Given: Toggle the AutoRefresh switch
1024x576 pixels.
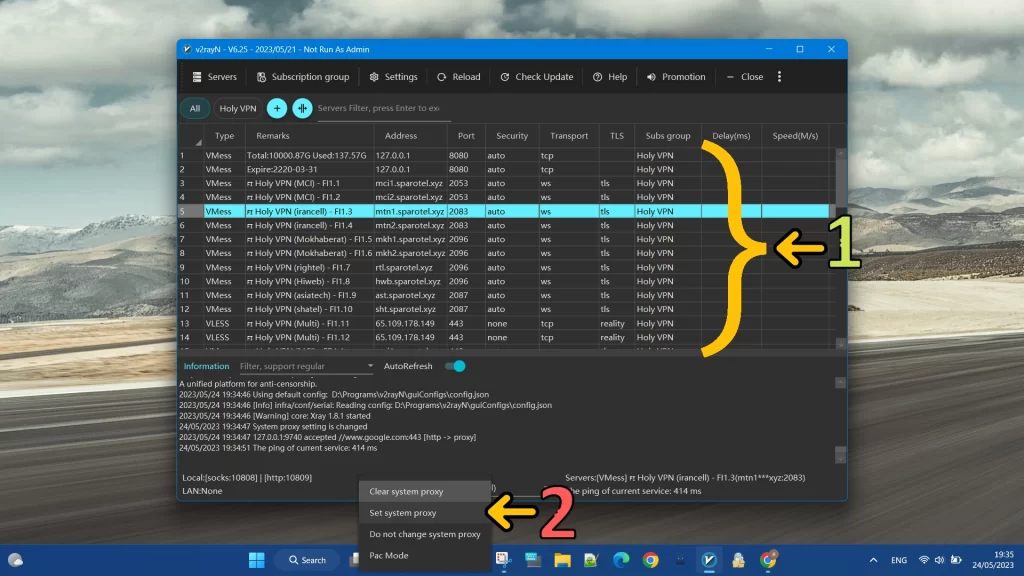Looking at the screenshot, I should pos(455,367).
